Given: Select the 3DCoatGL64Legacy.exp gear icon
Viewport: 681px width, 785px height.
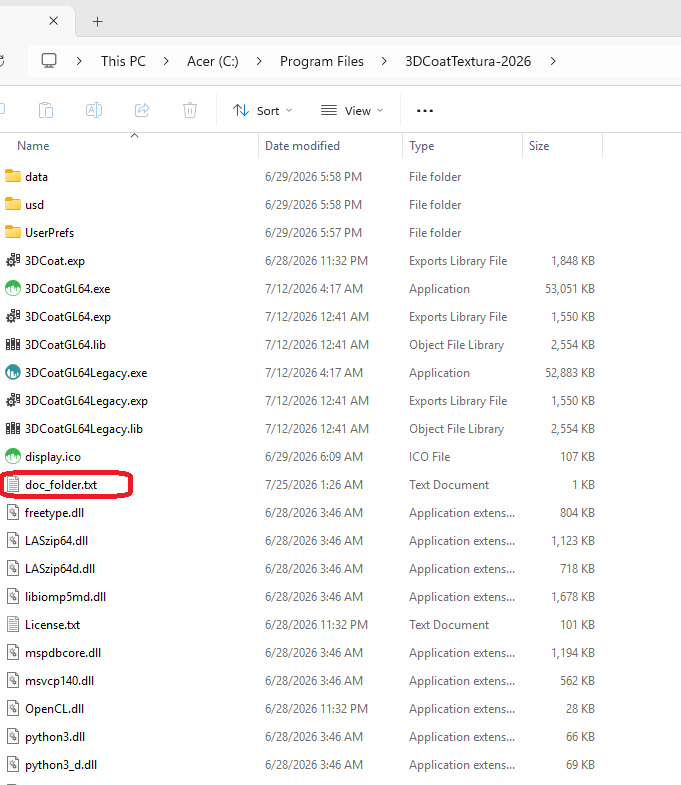Looking at the screenshot, I should click(x=13, y=401).
